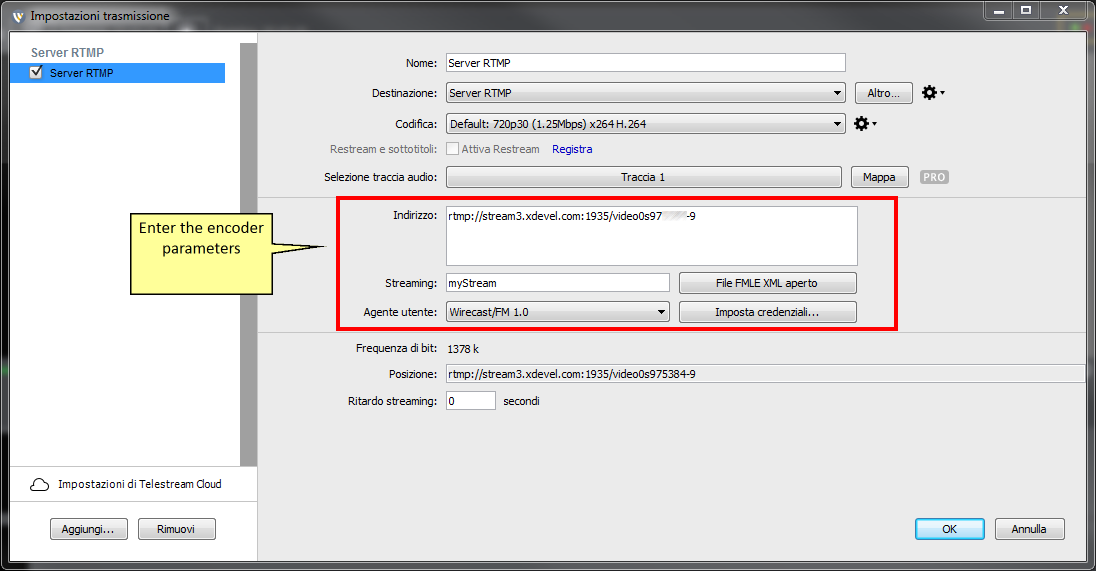Viewport: 1096px width, 571px height.
Task: Click the Registra link
Action: tap(572, 149)
